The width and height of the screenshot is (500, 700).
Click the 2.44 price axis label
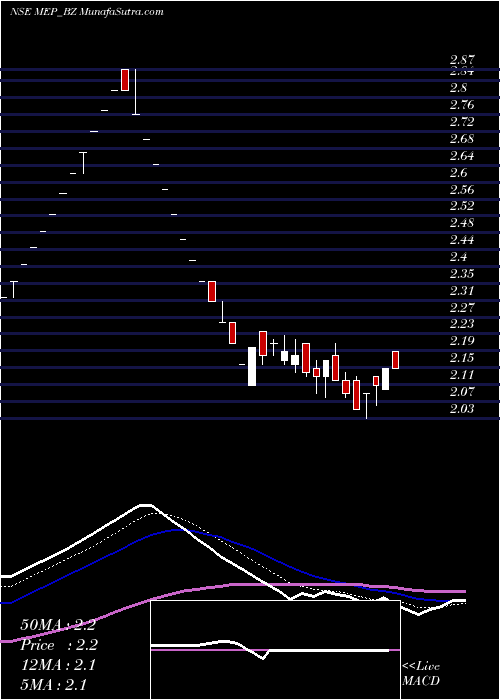pos(462,240)
